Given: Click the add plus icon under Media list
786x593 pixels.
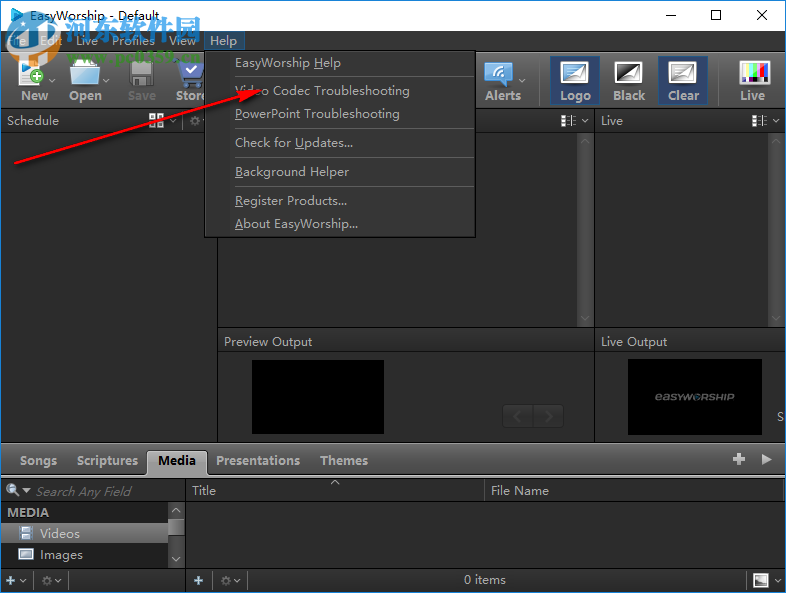Looking at the screenshot, I should [x=11, y=580].
